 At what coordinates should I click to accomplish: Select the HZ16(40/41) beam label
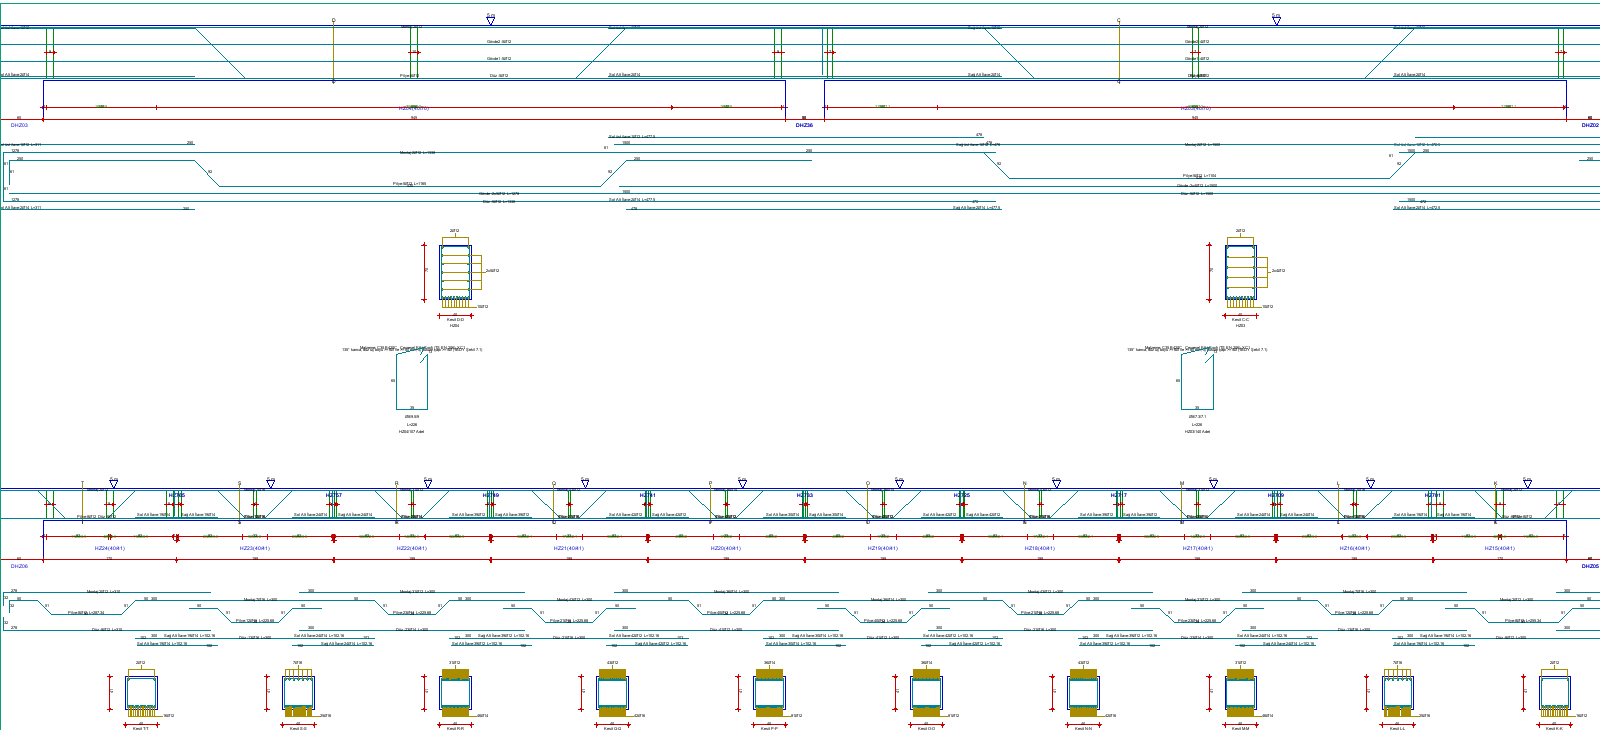(x=1355, y=548)
